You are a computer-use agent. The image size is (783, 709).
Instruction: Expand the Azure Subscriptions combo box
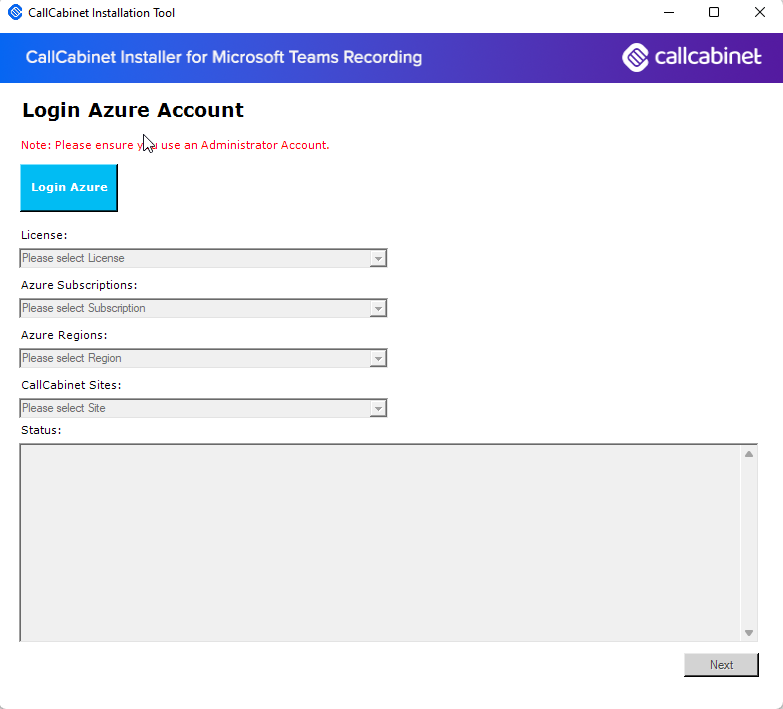click(x=203, y=308)
